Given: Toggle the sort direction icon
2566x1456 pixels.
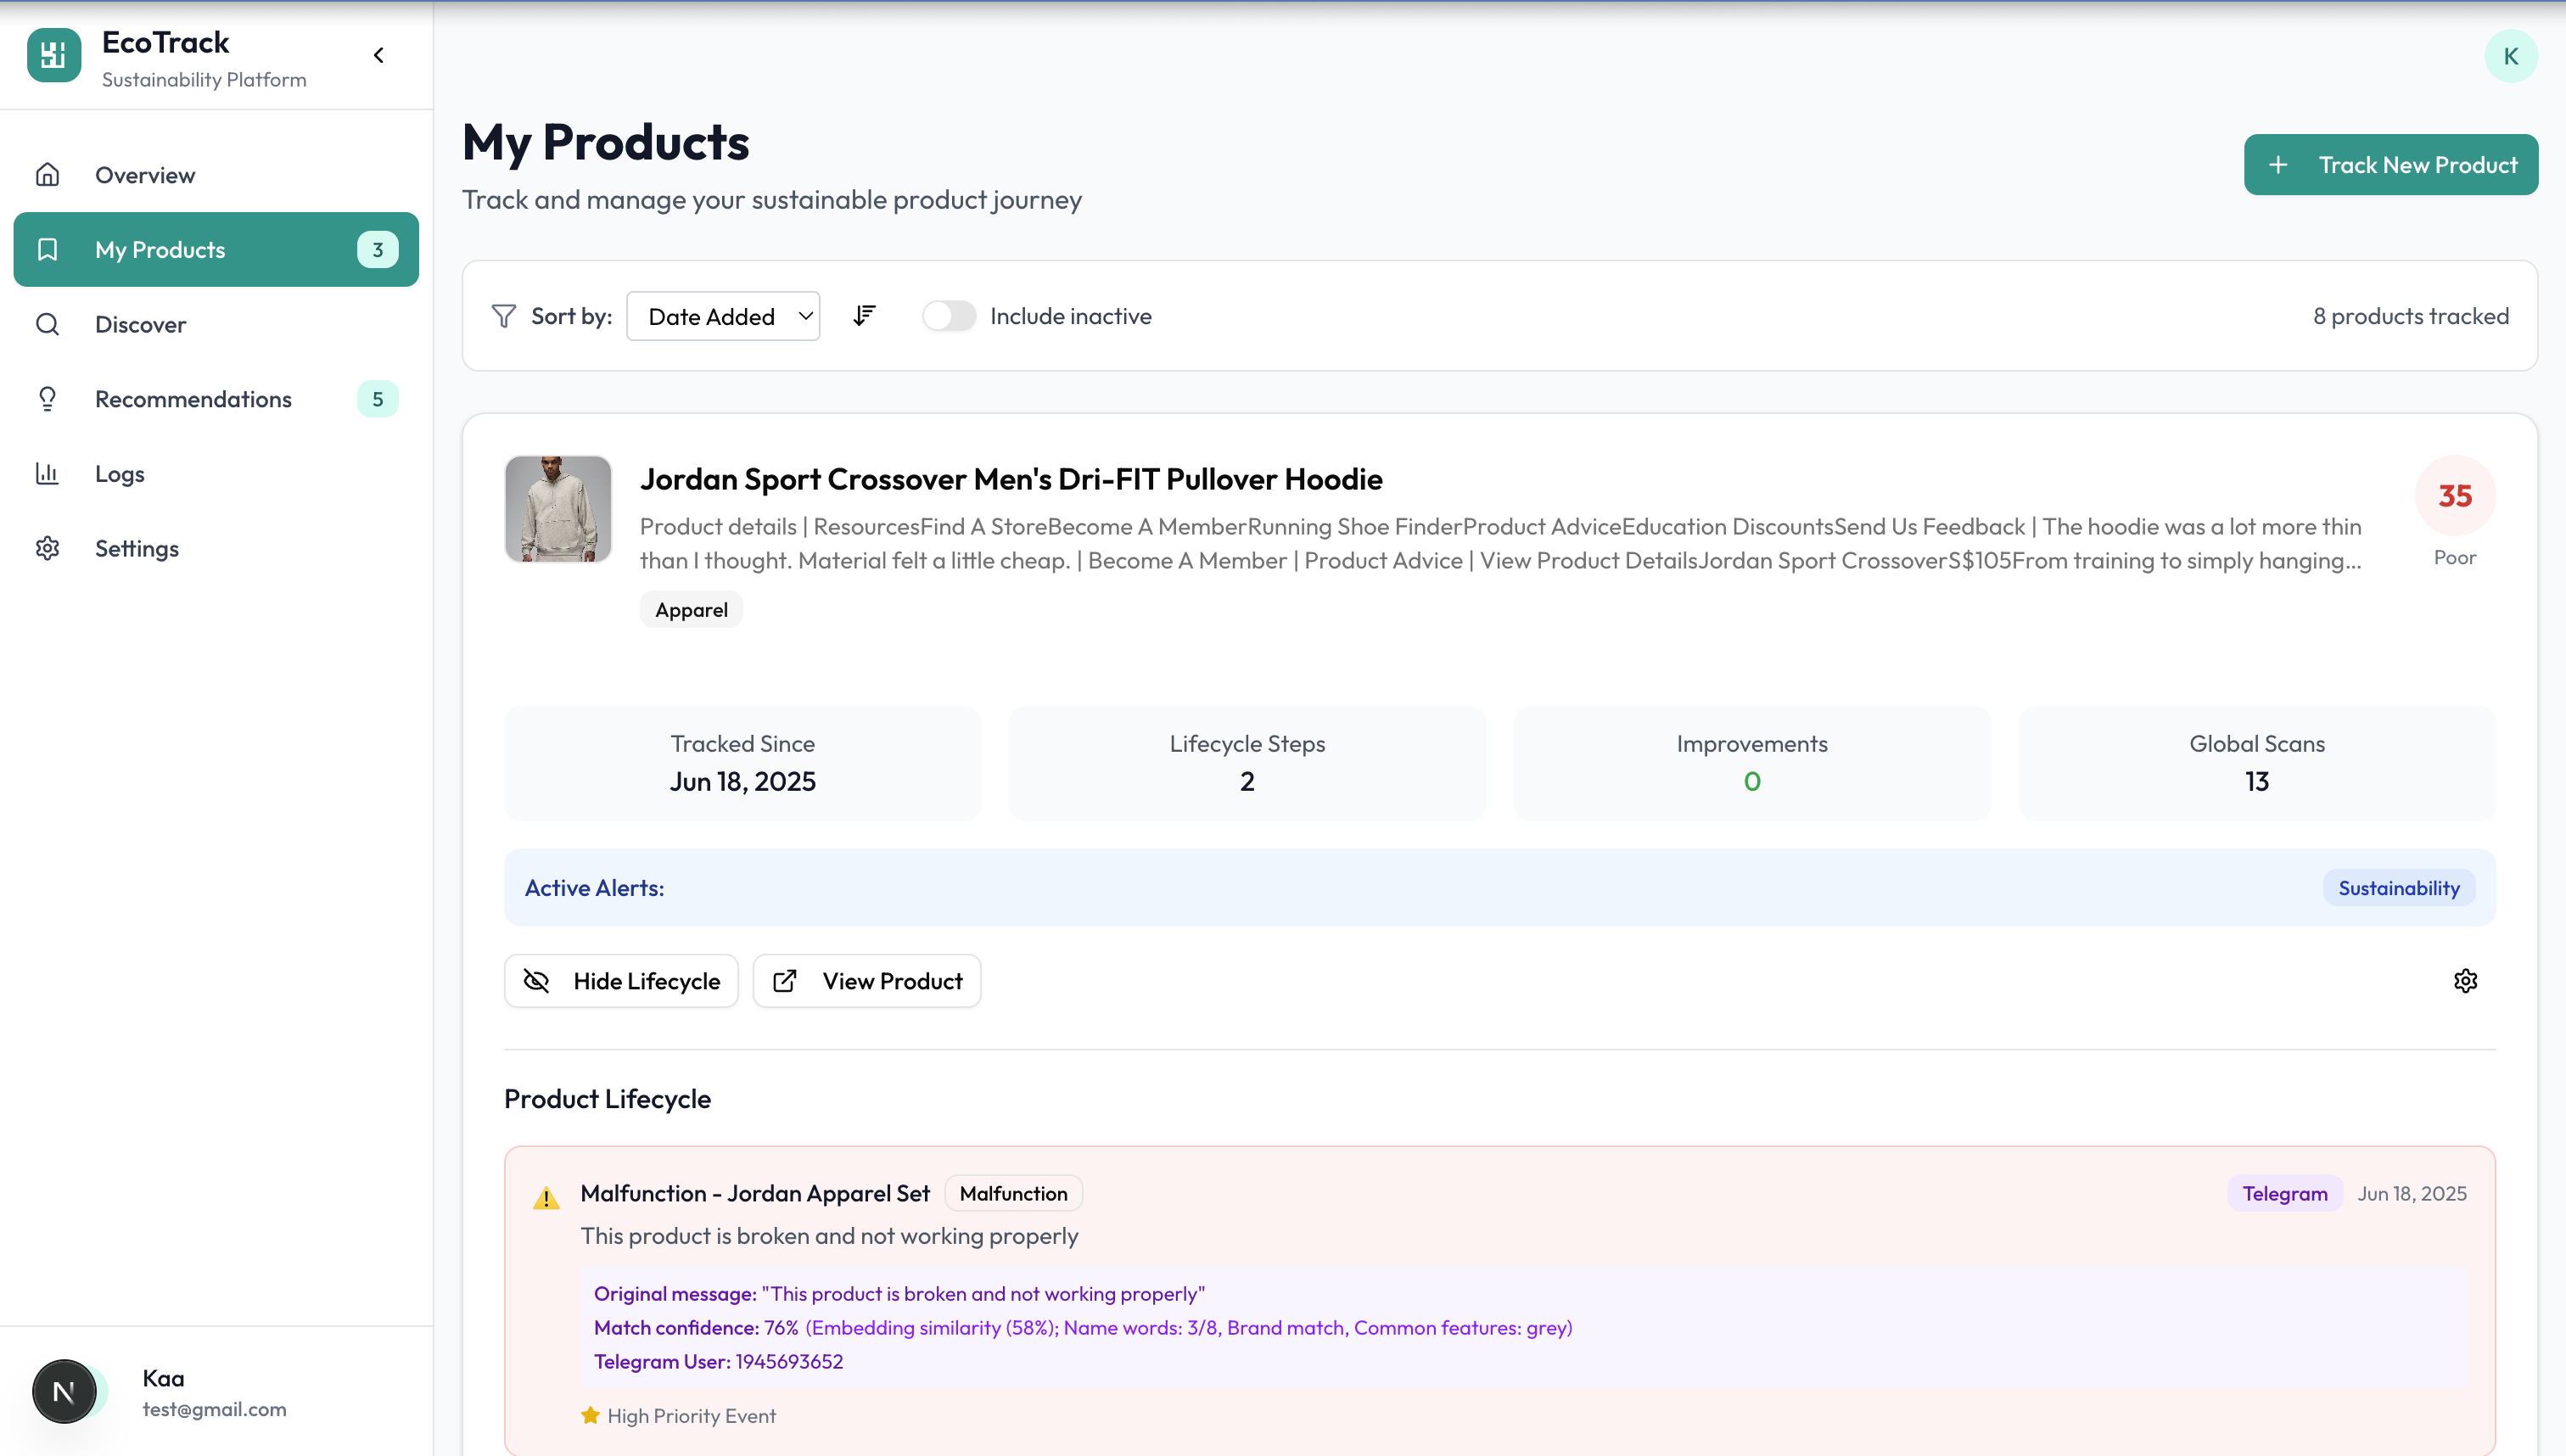Looking at the screenshot, I should point(864,316).
